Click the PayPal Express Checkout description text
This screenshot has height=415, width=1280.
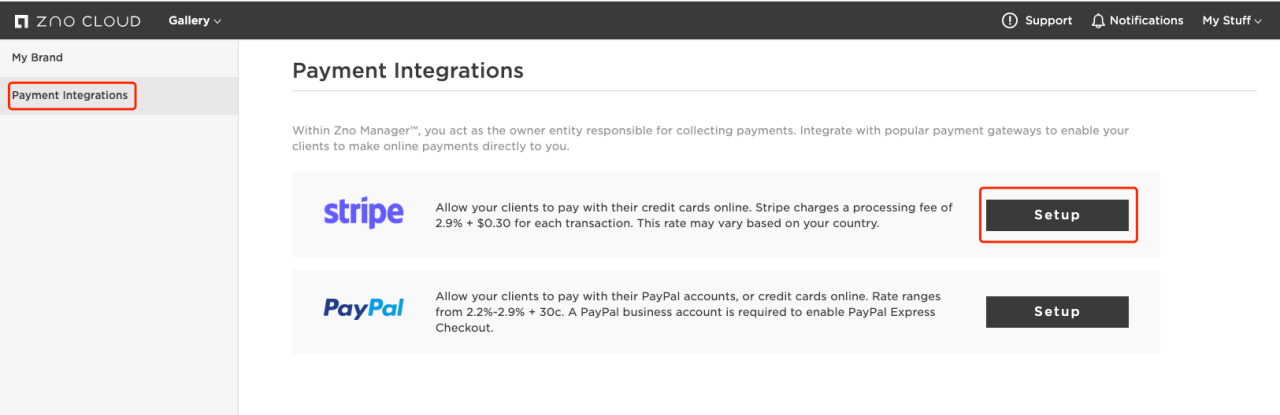tap(688, 312)
